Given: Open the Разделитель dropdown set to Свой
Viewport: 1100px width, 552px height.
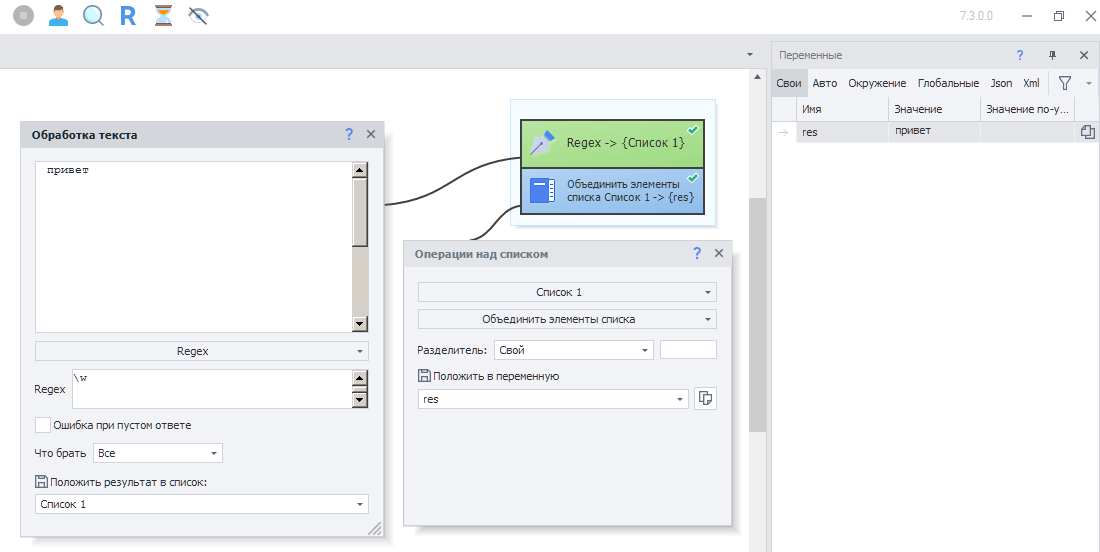Looking at the screenshot, I should [574, 350].
